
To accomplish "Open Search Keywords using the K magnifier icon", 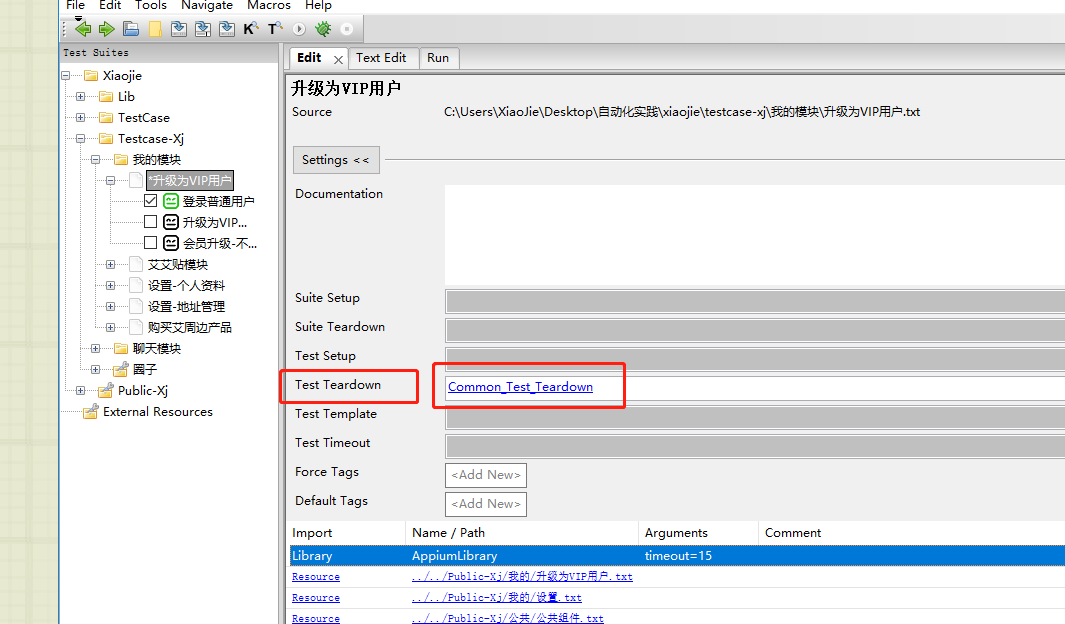I will [250, 28].
